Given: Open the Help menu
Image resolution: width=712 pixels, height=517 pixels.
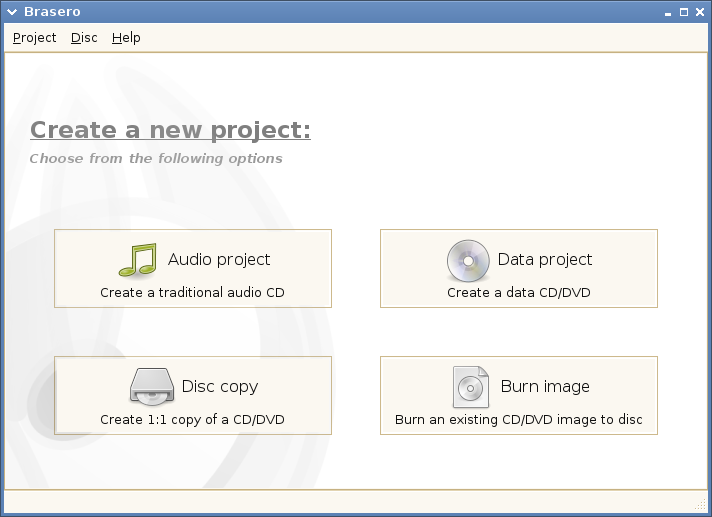Looking at the screenshot, I should pyautogui.click(x=126, y=38).
